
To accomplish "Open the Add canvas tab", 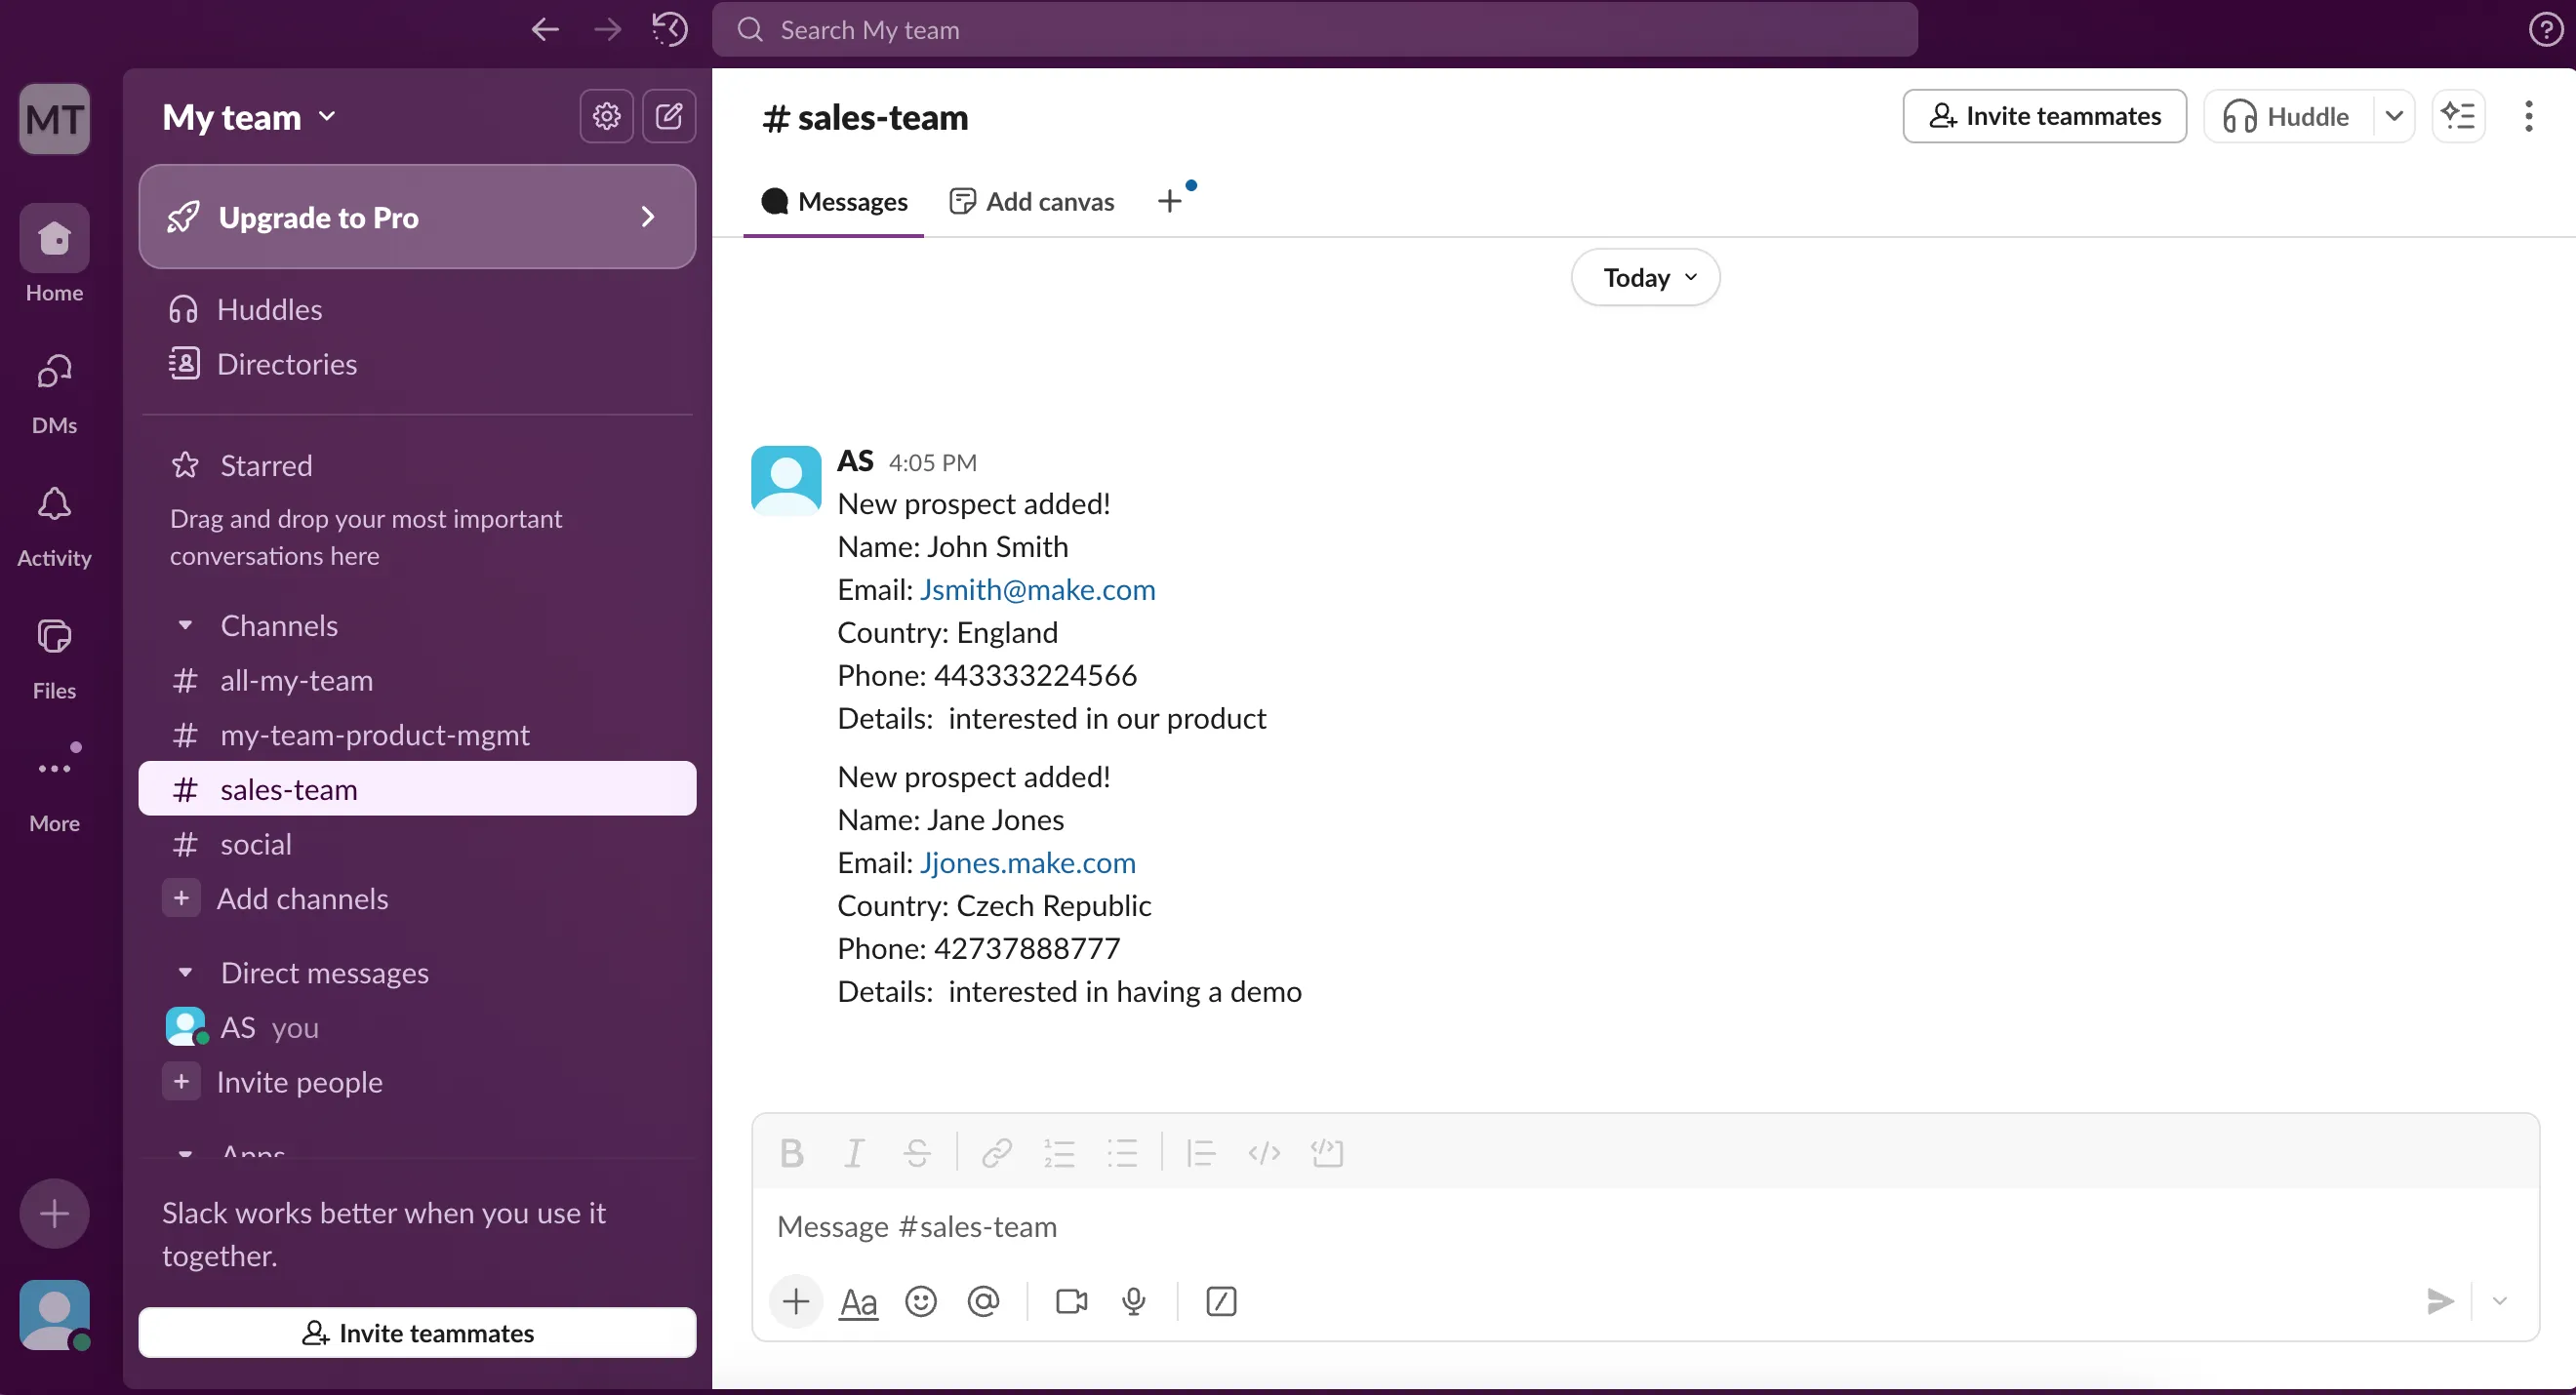I will 1031,202.
